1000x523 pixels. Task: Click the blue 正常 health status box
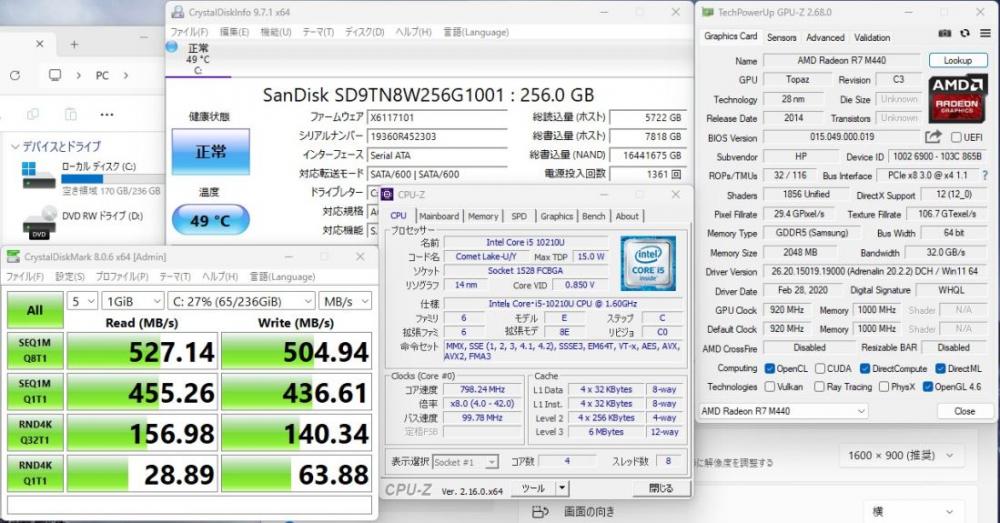coord(210,152)
